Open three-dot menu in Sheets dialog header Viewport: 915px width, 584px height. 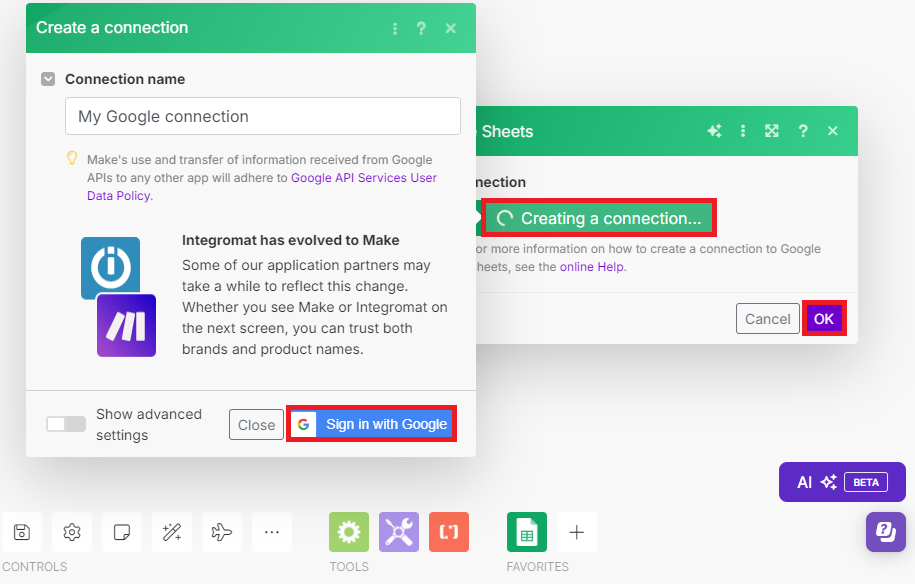pyautogui.click(x=743, y=131)
